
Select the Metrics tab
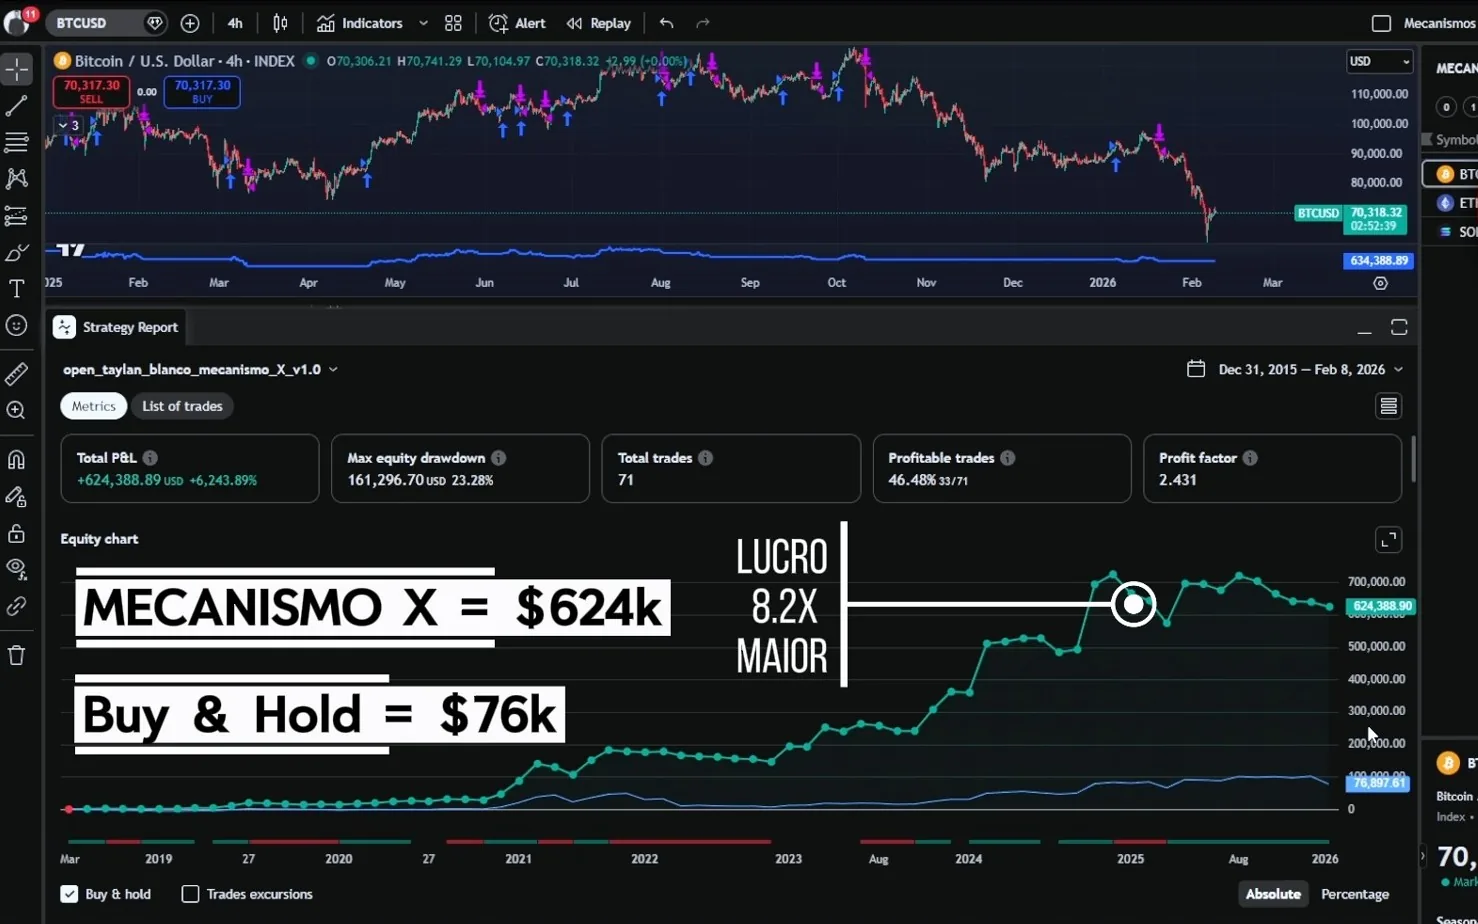pyautogui.click(x=93, y=406)
